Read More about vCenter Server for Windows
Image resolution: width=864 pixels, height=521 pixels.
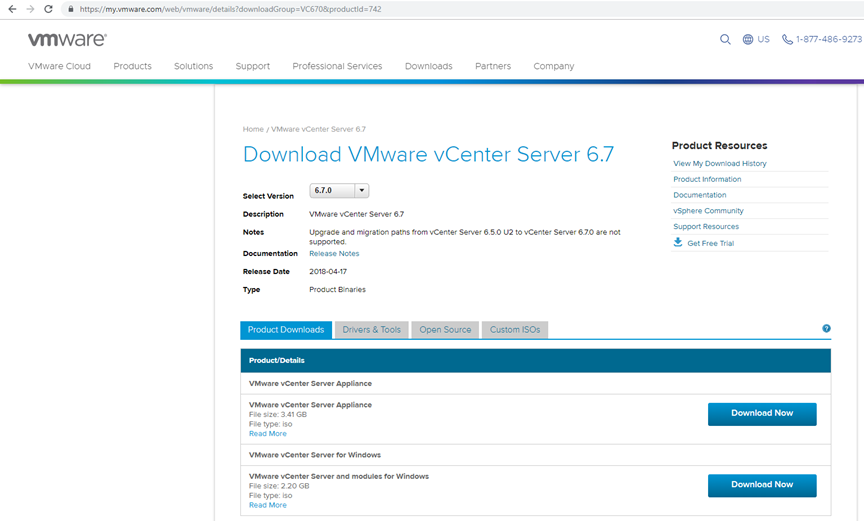point(268,505)
